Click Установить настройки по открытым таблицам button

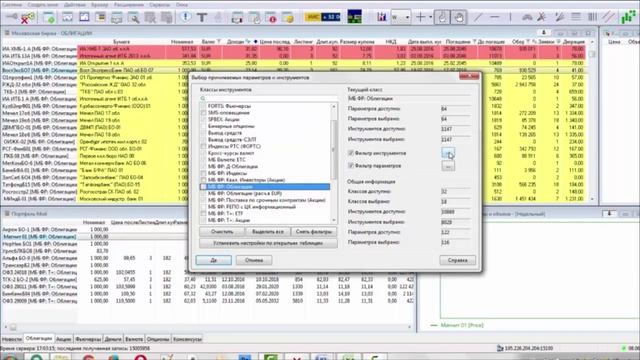(x=268, y=243)
